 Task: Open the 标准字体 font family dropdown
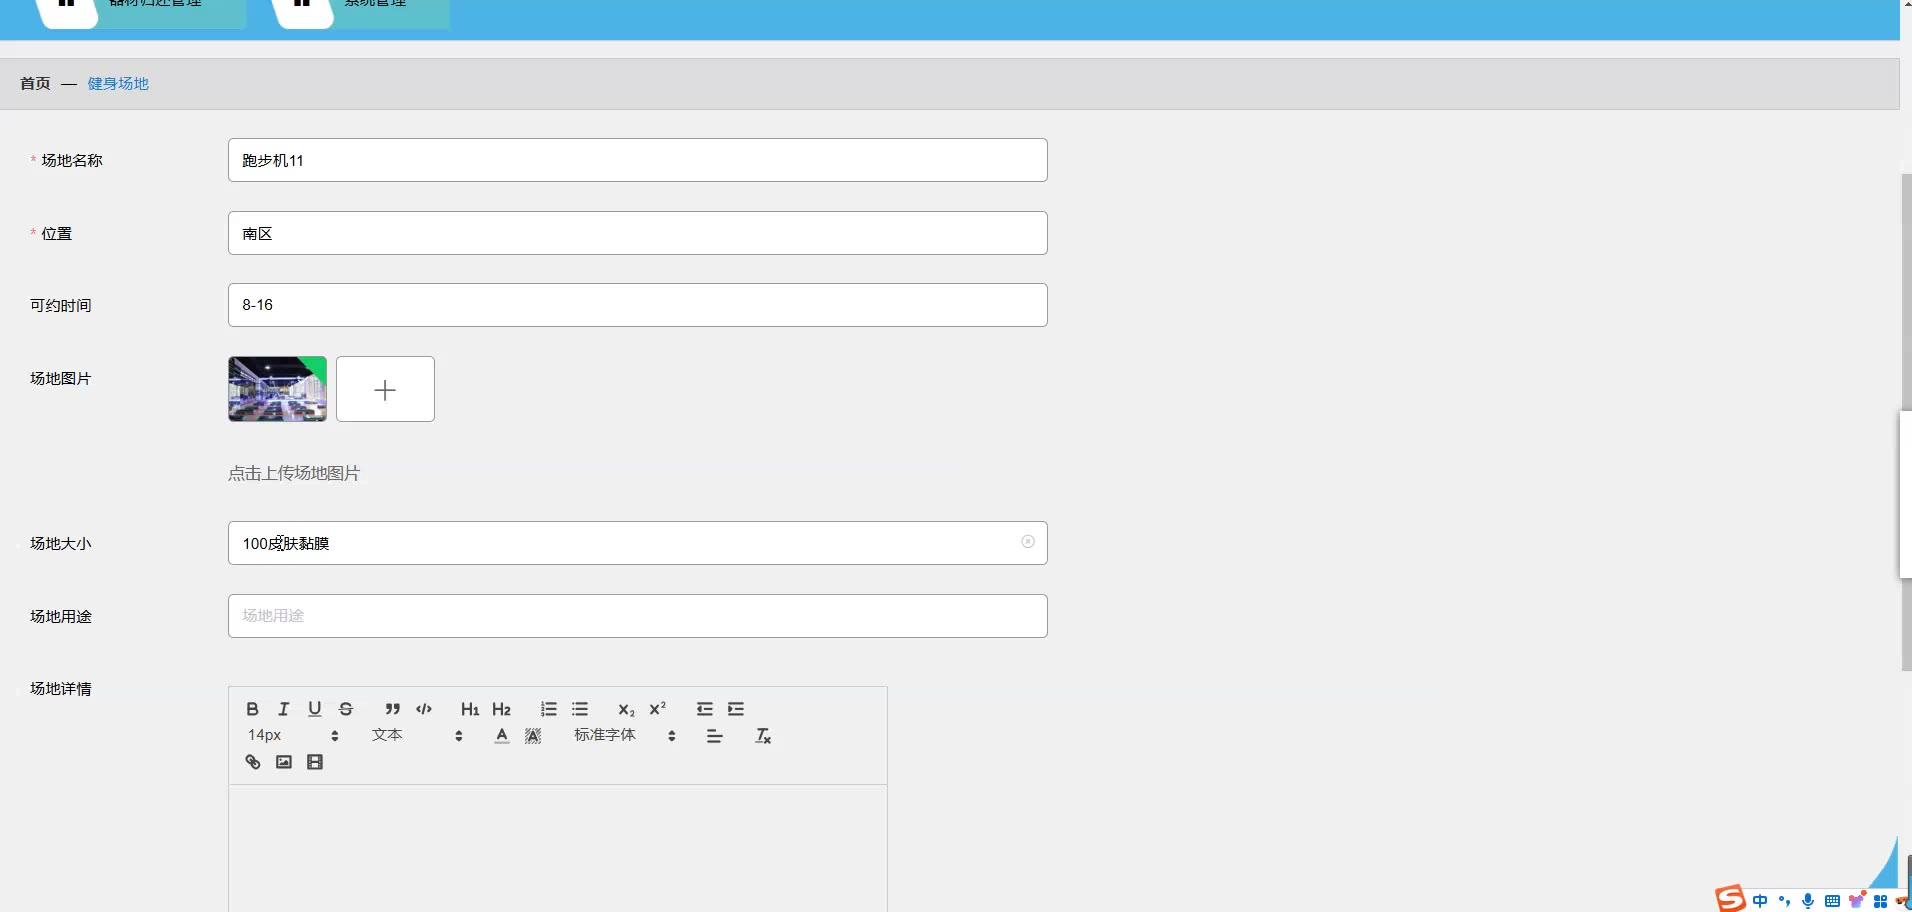(x=625, y=735)
